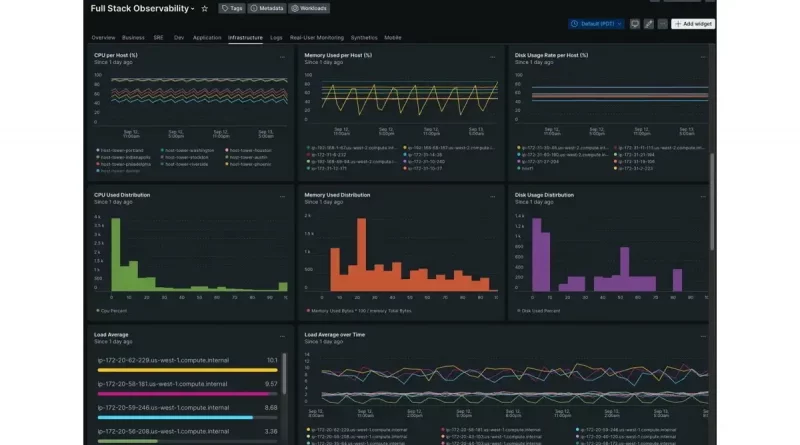Edit the dashboard using the pencil icon

point(648,24)
